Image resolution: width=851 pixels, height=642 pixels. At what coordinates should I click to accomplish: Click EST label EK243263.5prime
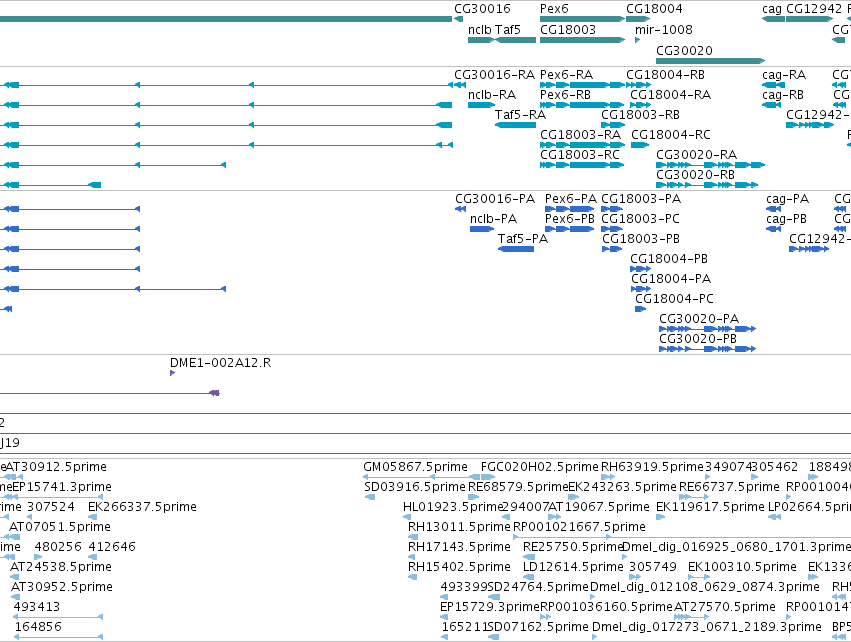[x=621, y=486]
